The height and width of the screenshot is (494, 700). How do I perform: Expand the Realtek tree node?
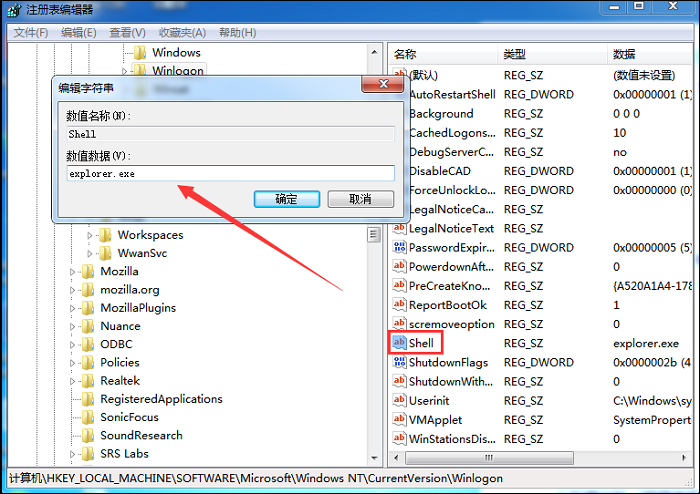(x=72, y=381)
